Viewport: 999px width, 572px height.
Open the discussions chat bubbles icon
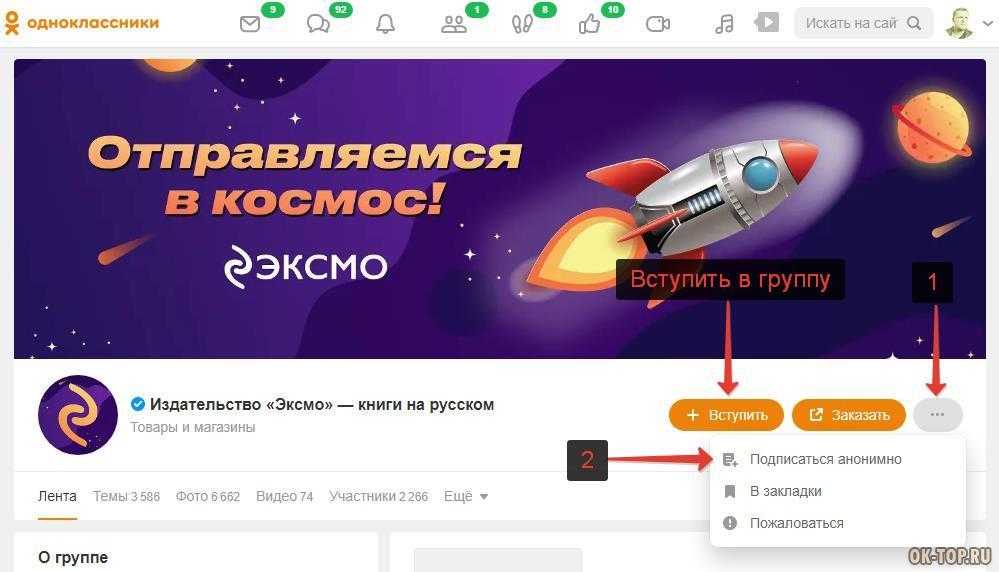click(x=318, y=24)
